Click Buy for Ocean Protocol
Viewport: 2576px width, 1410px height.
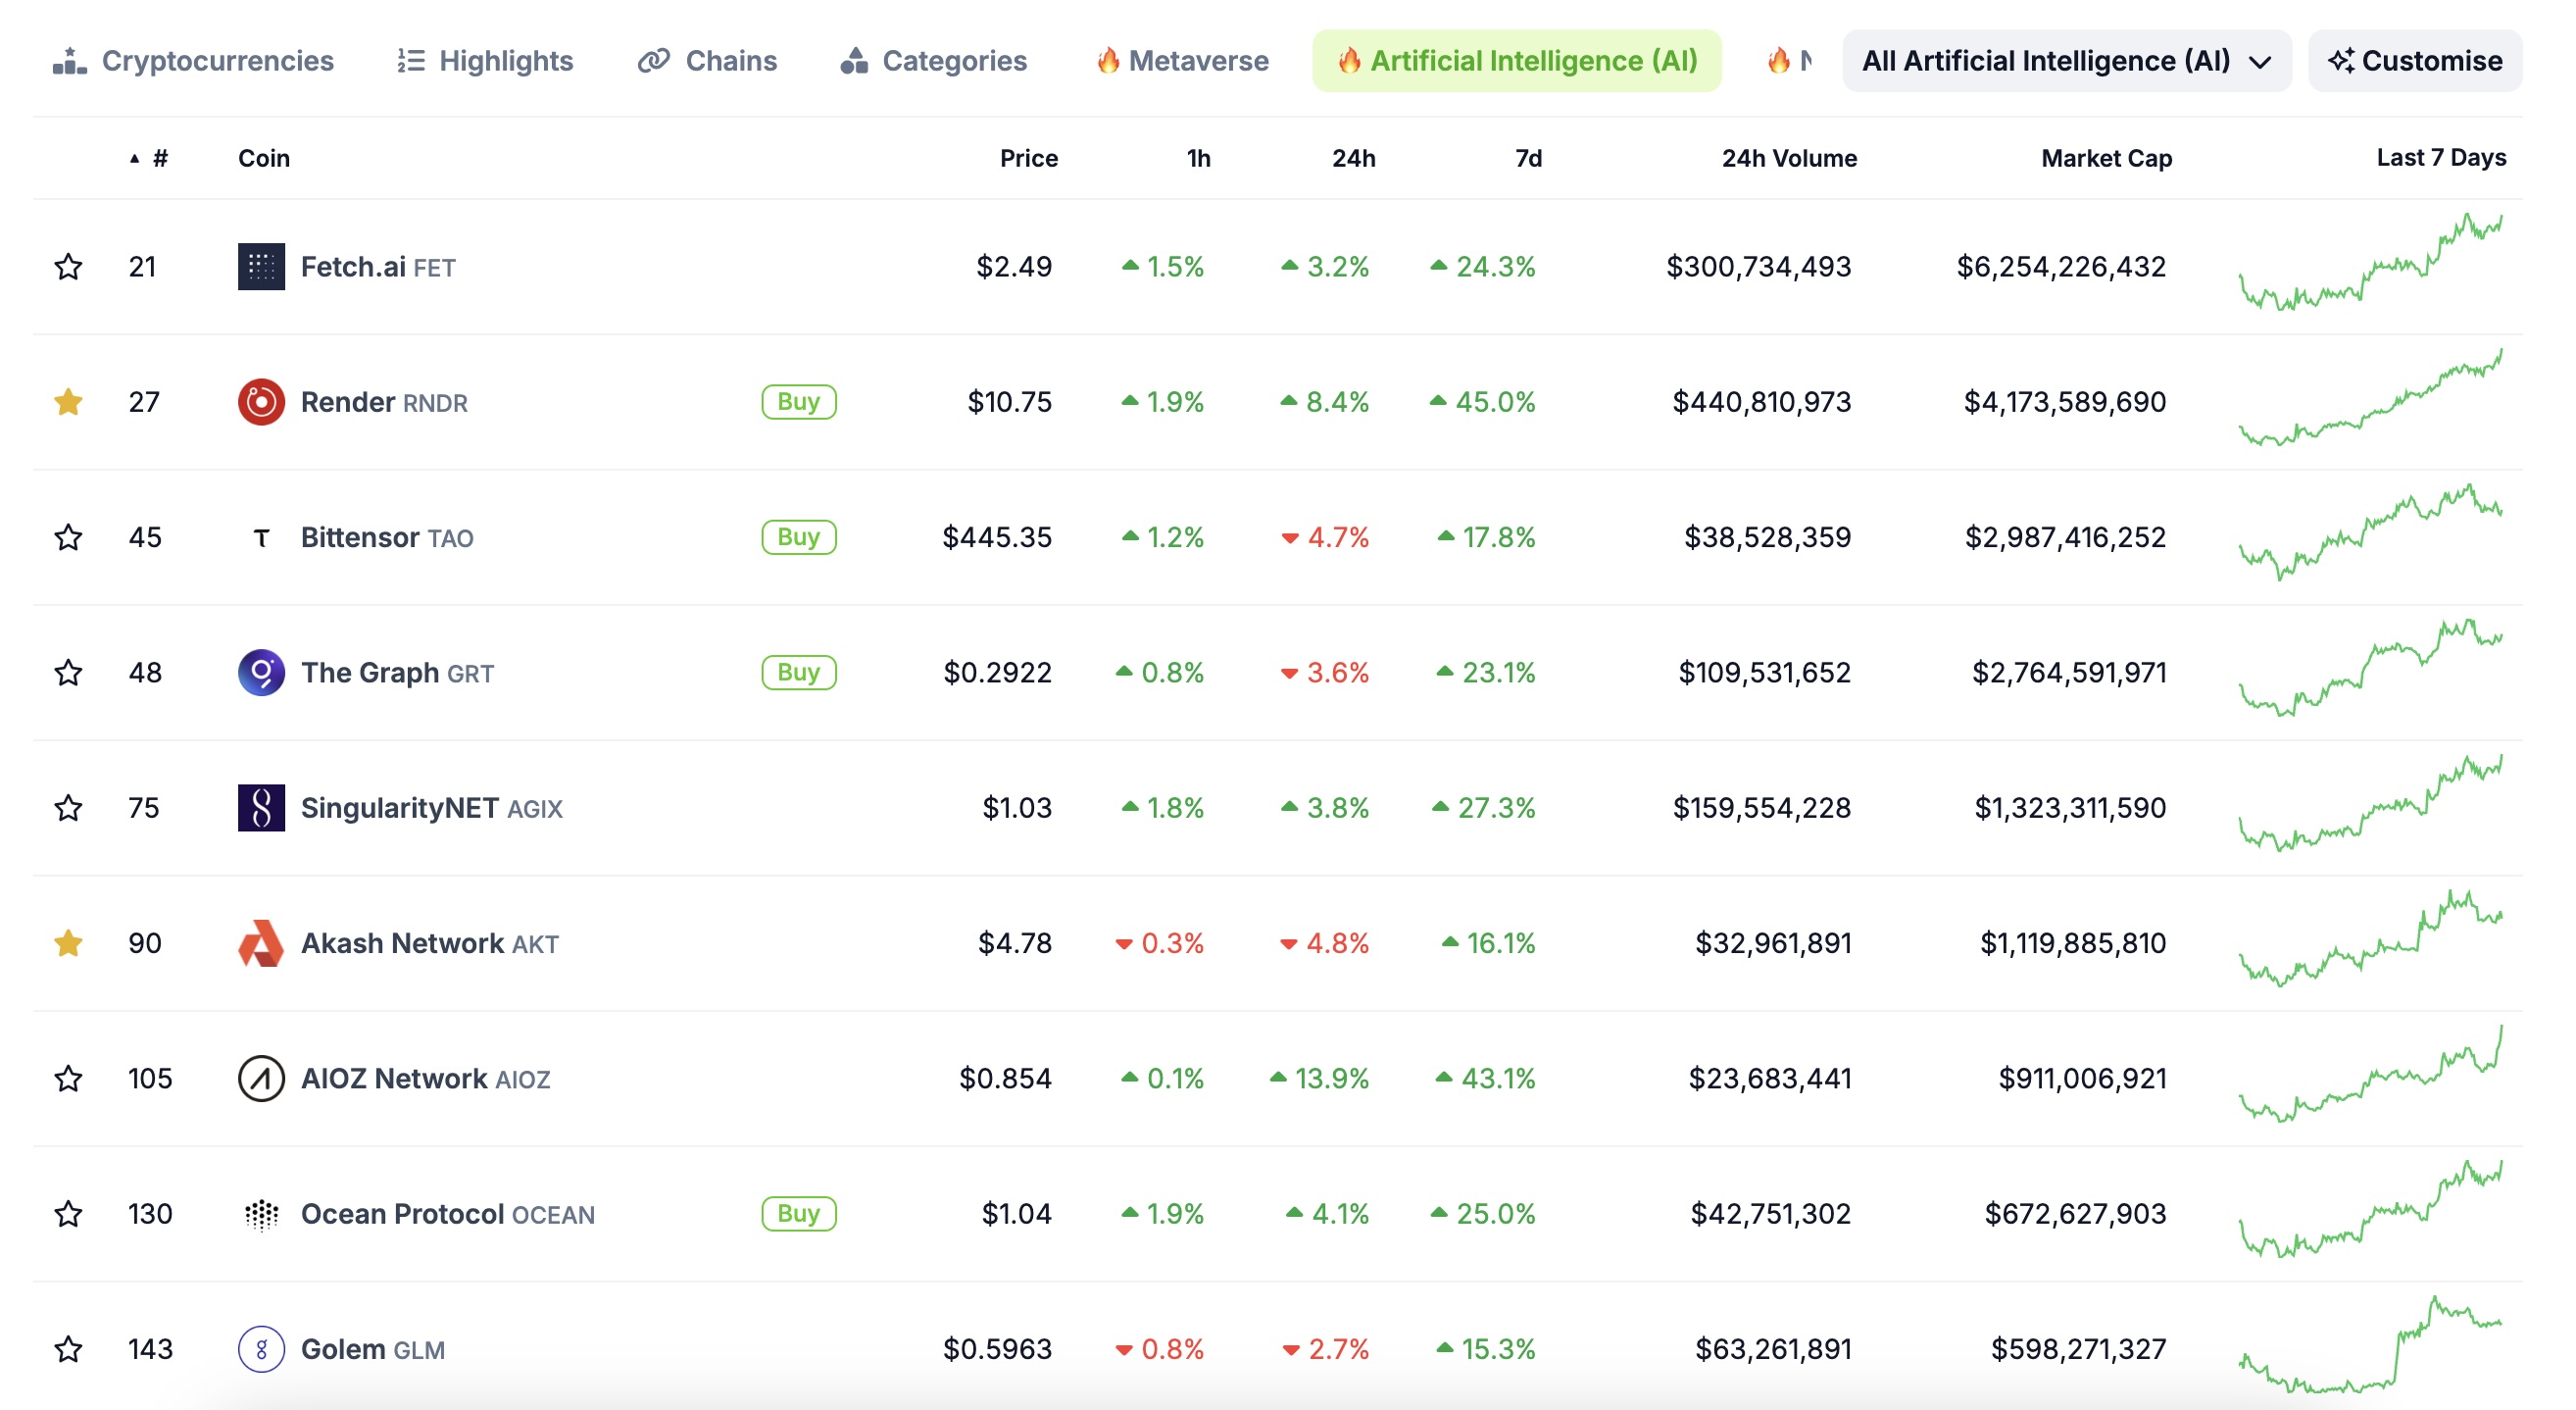[x=799, y=1214]
